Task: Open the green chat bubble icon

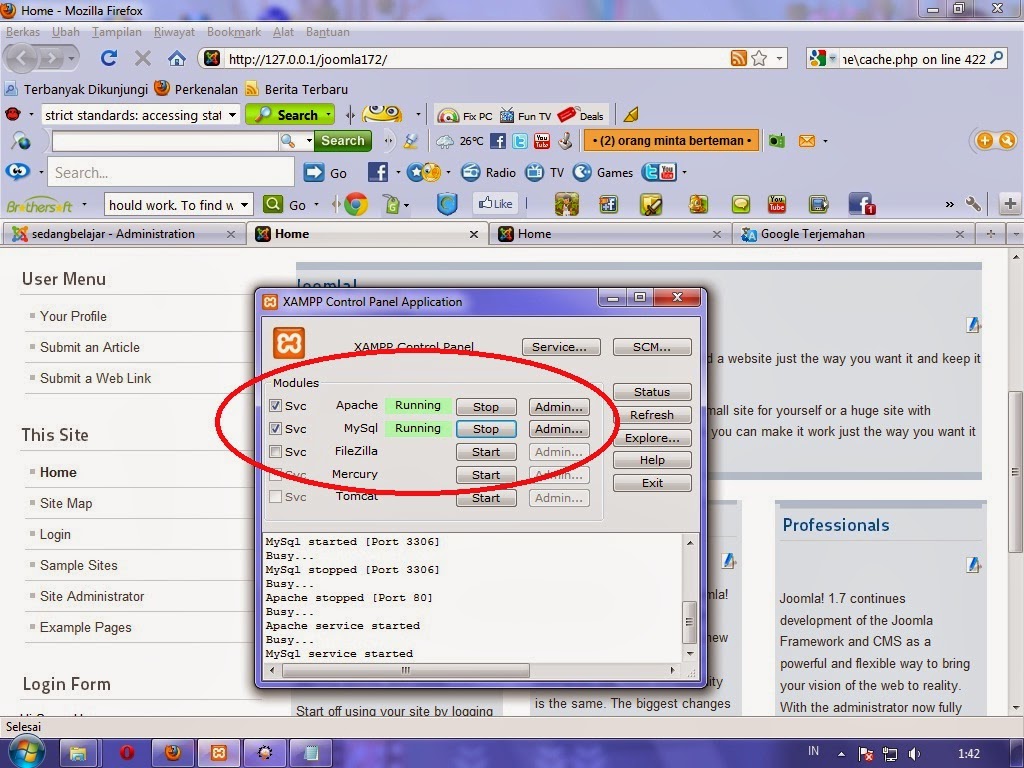Action: pyautogui.click(x=740, y=204)
